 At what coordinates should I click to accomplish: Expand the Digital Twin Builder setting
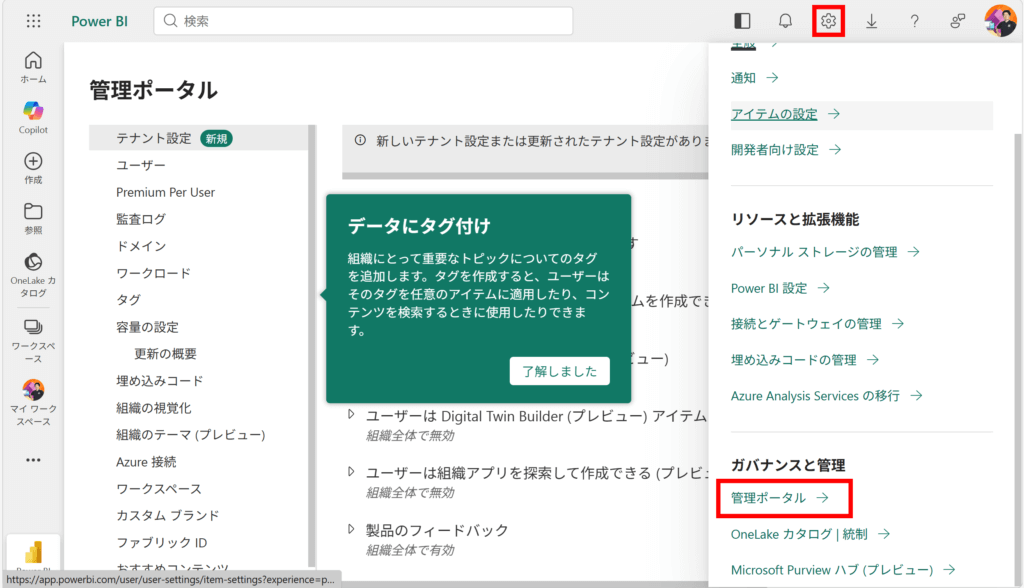tap(351, 415)
